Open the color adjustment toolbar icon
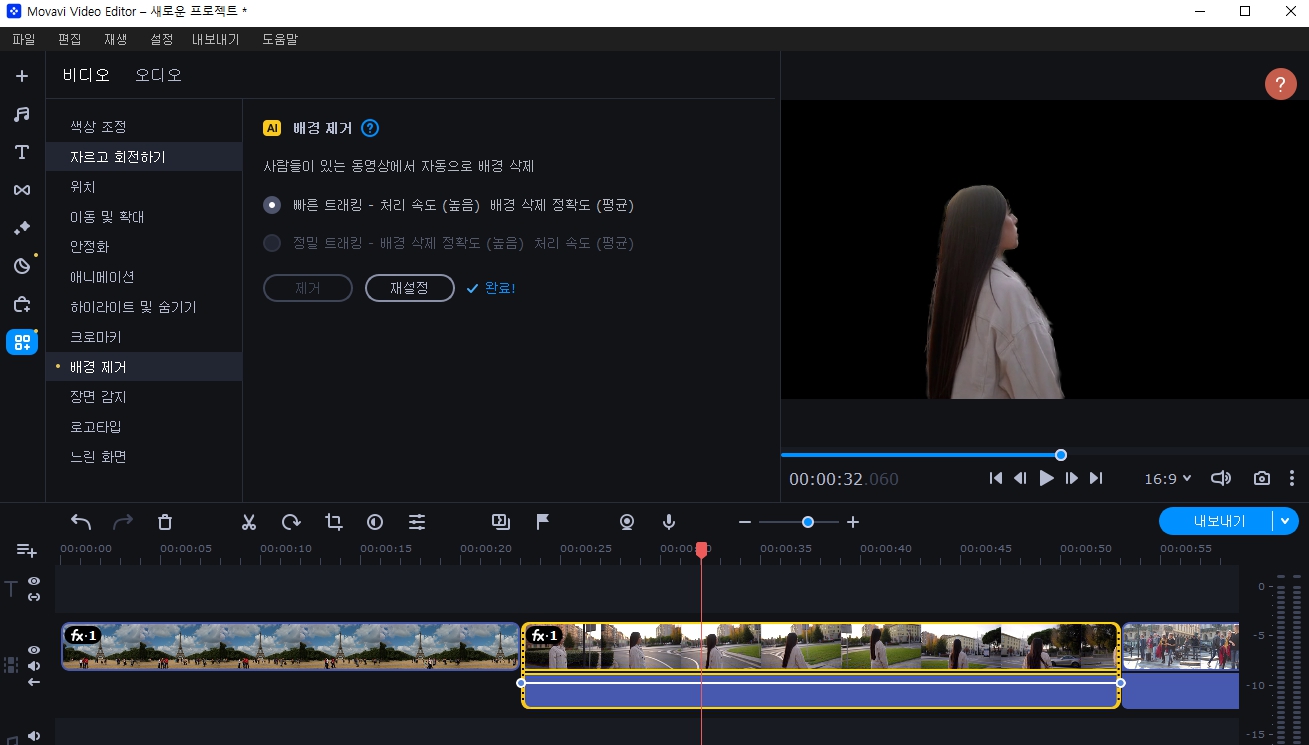 [x=375, y=522]
